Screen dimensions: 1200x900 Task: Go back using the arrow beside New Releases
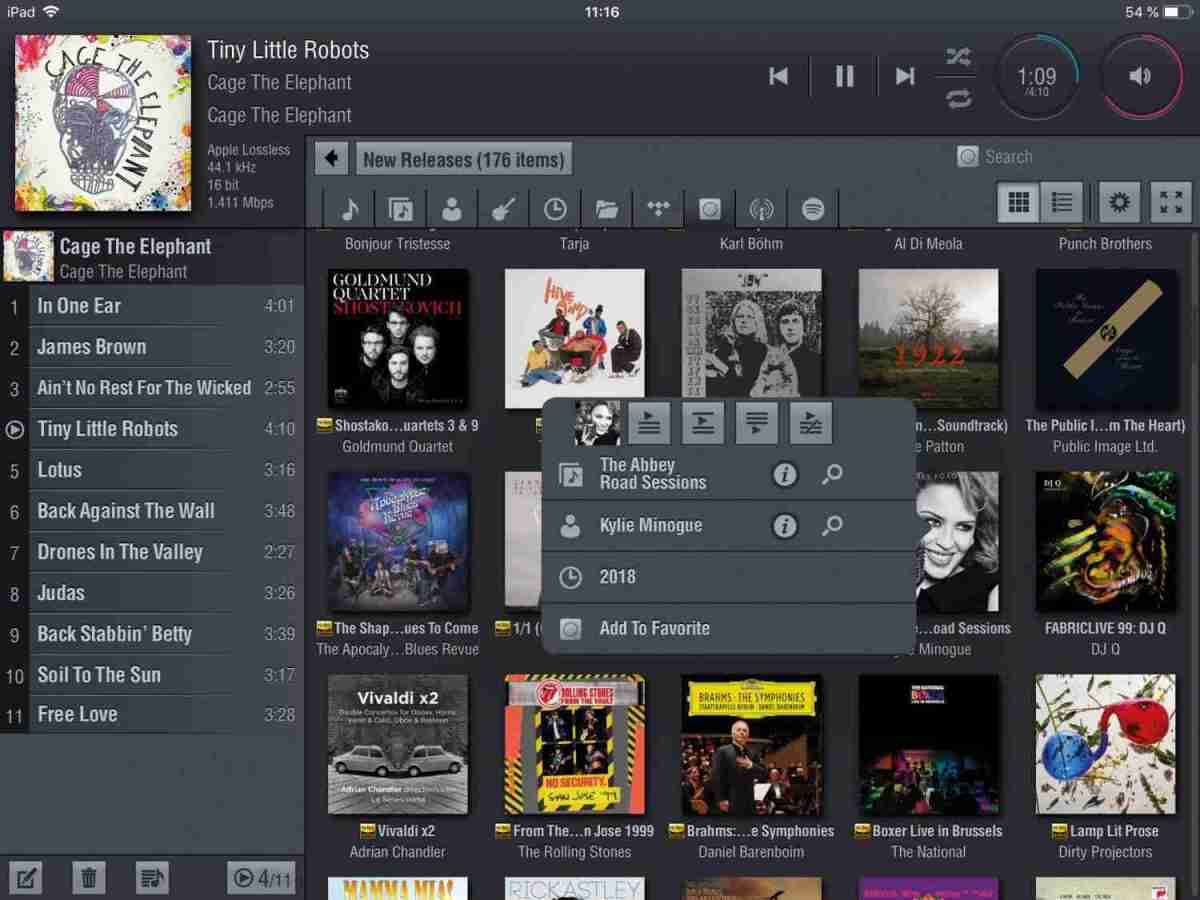pos(331,159)
